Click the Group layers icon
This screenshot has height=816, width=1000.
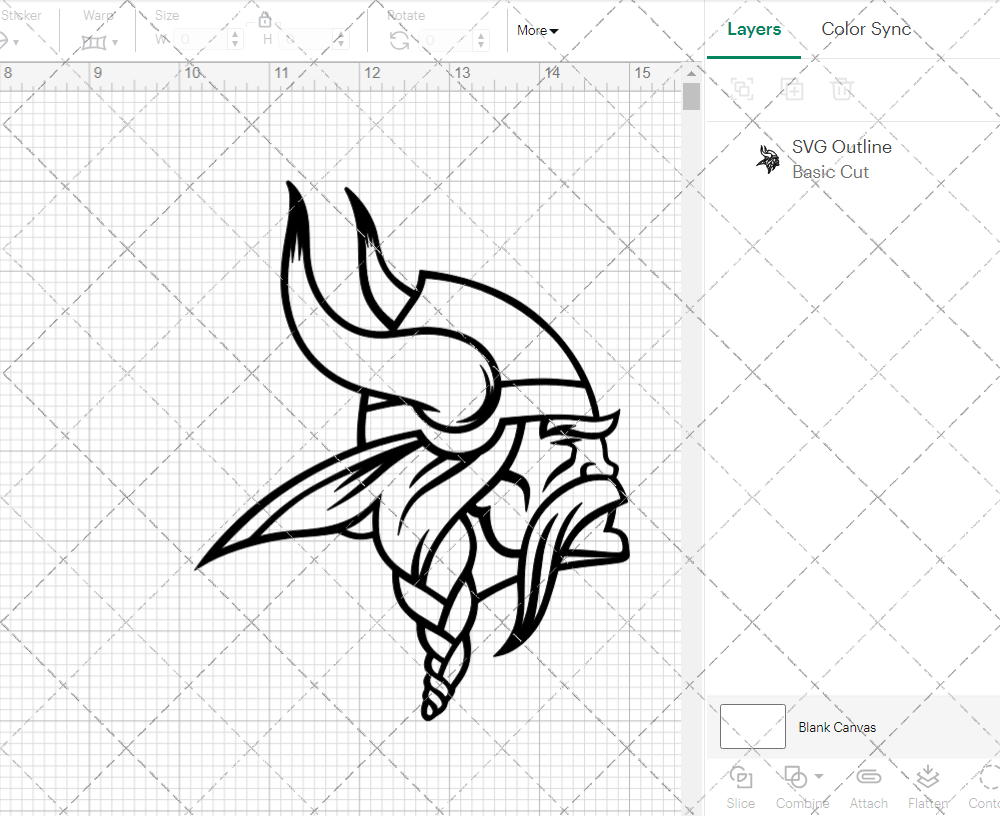pyautogui.click(x=742, y=89)
